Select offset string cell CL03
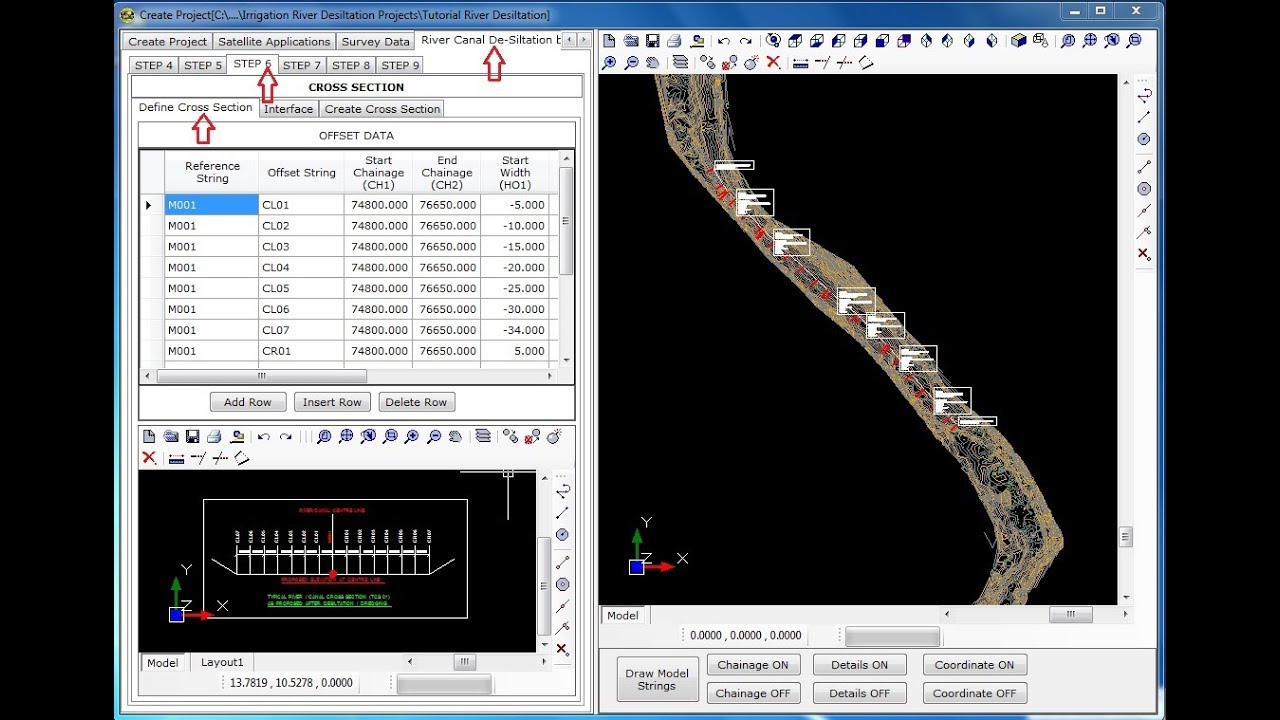 click(301, 247)
